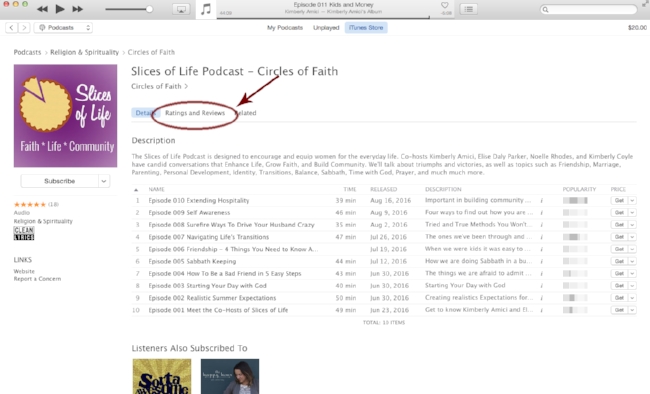The width and height of the screenshot is (650, 394).
Task: Go back with the left arrow
Action: coord(11,27)
